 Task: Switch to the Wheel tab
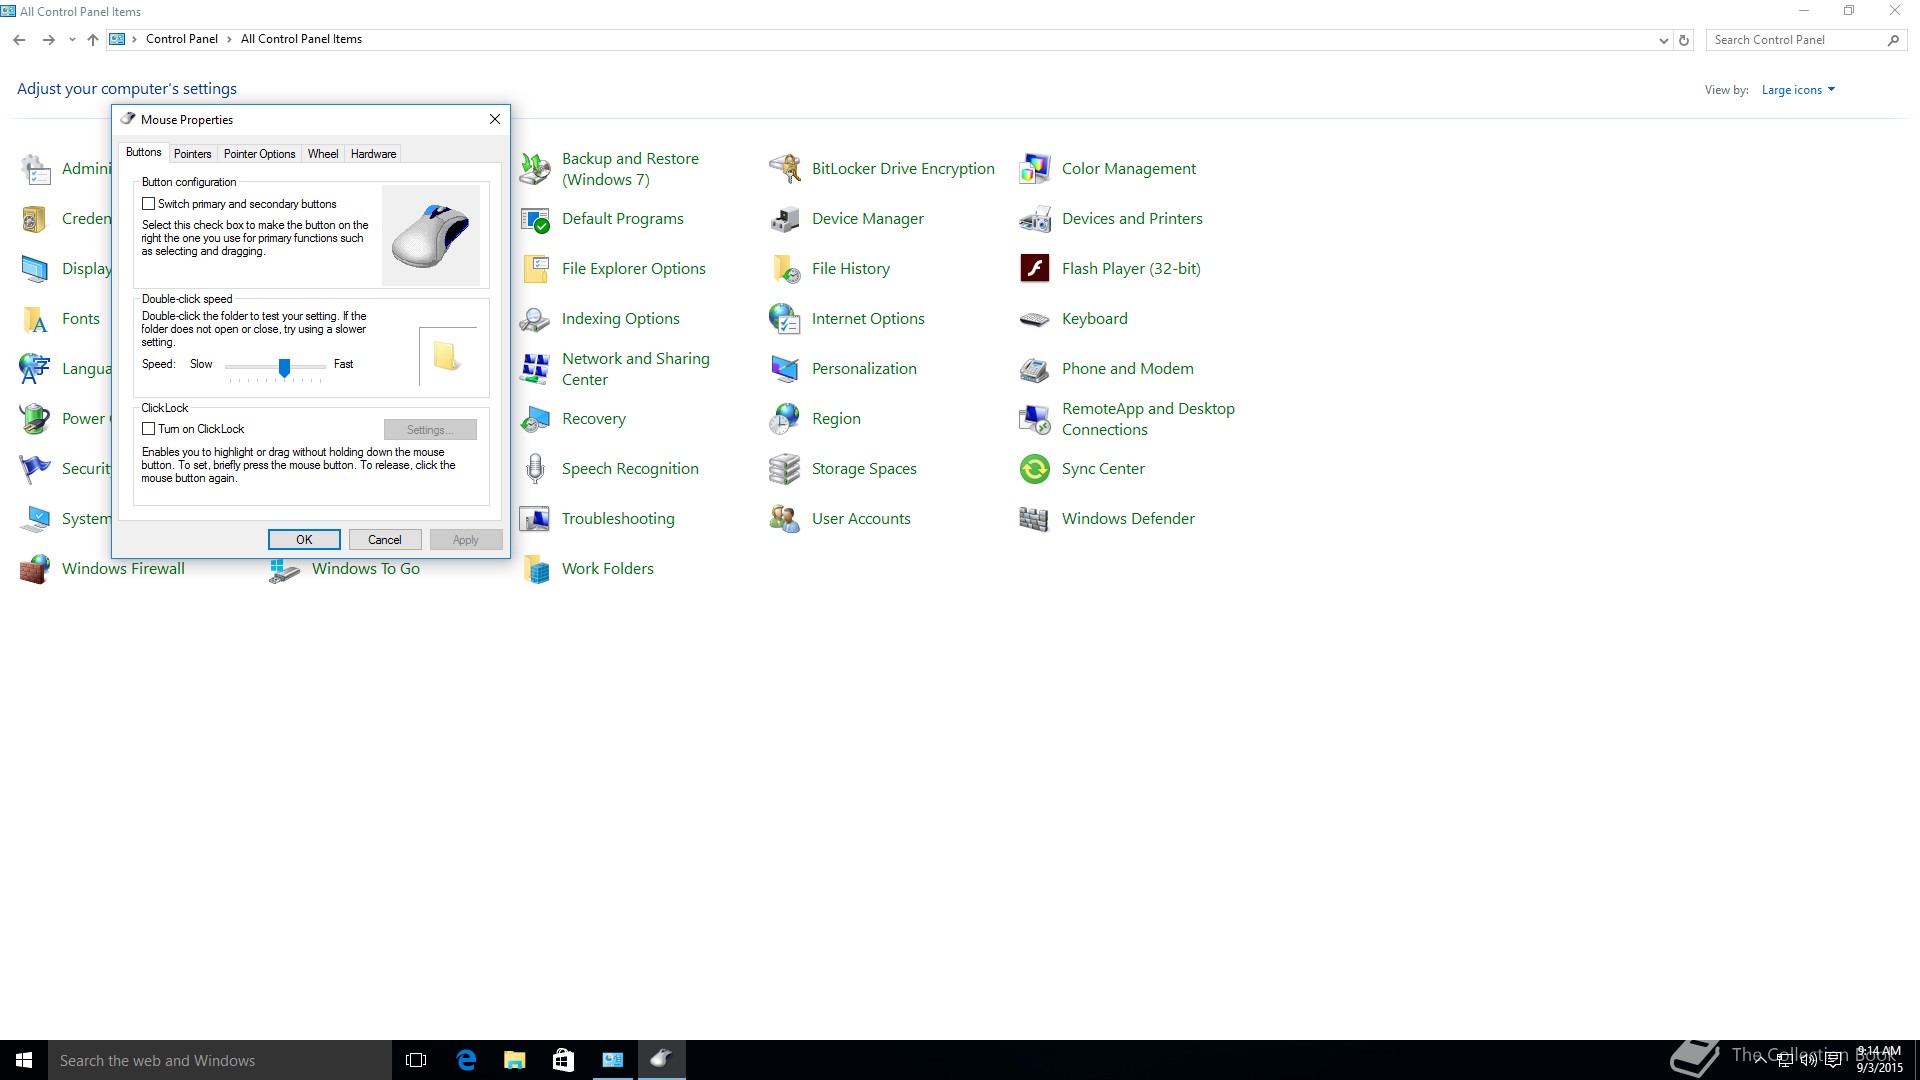322,154
